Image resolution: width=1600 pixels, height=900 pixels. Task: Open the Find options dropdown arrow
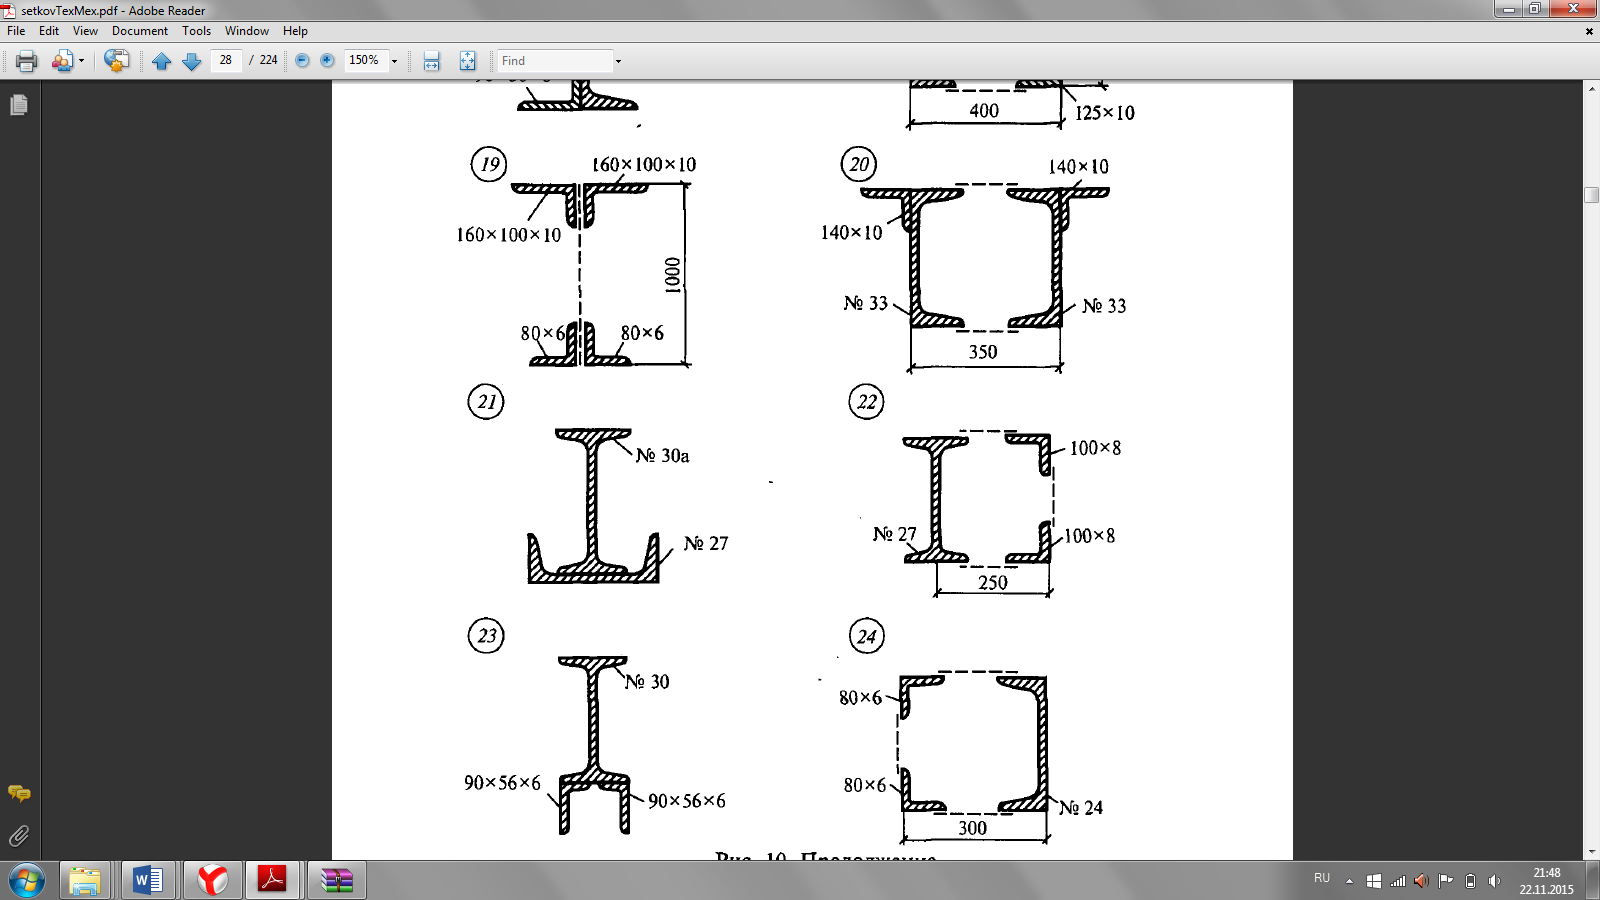(x=618, y=61)
